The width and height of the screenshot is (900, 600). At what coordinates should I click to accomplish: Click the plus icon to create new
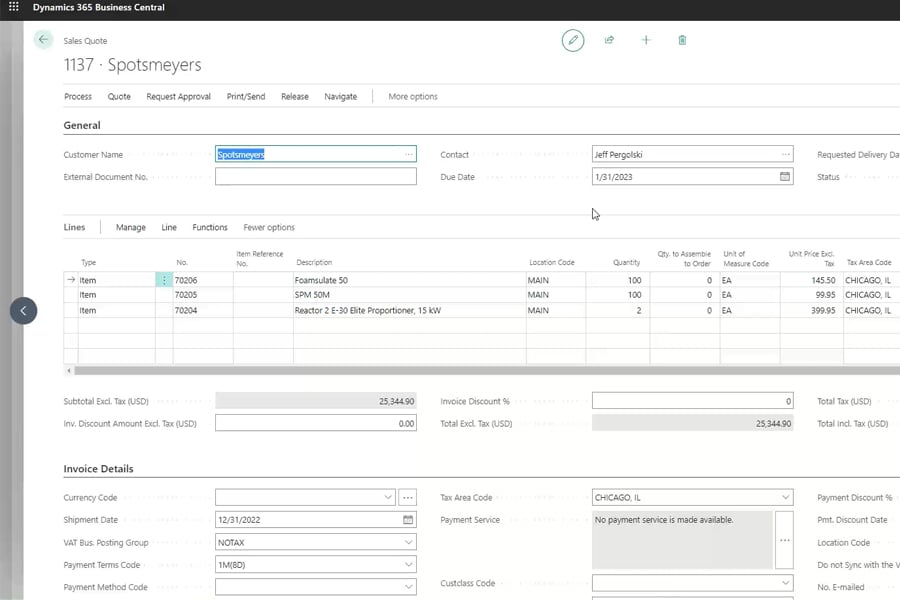tap(646, 40)
